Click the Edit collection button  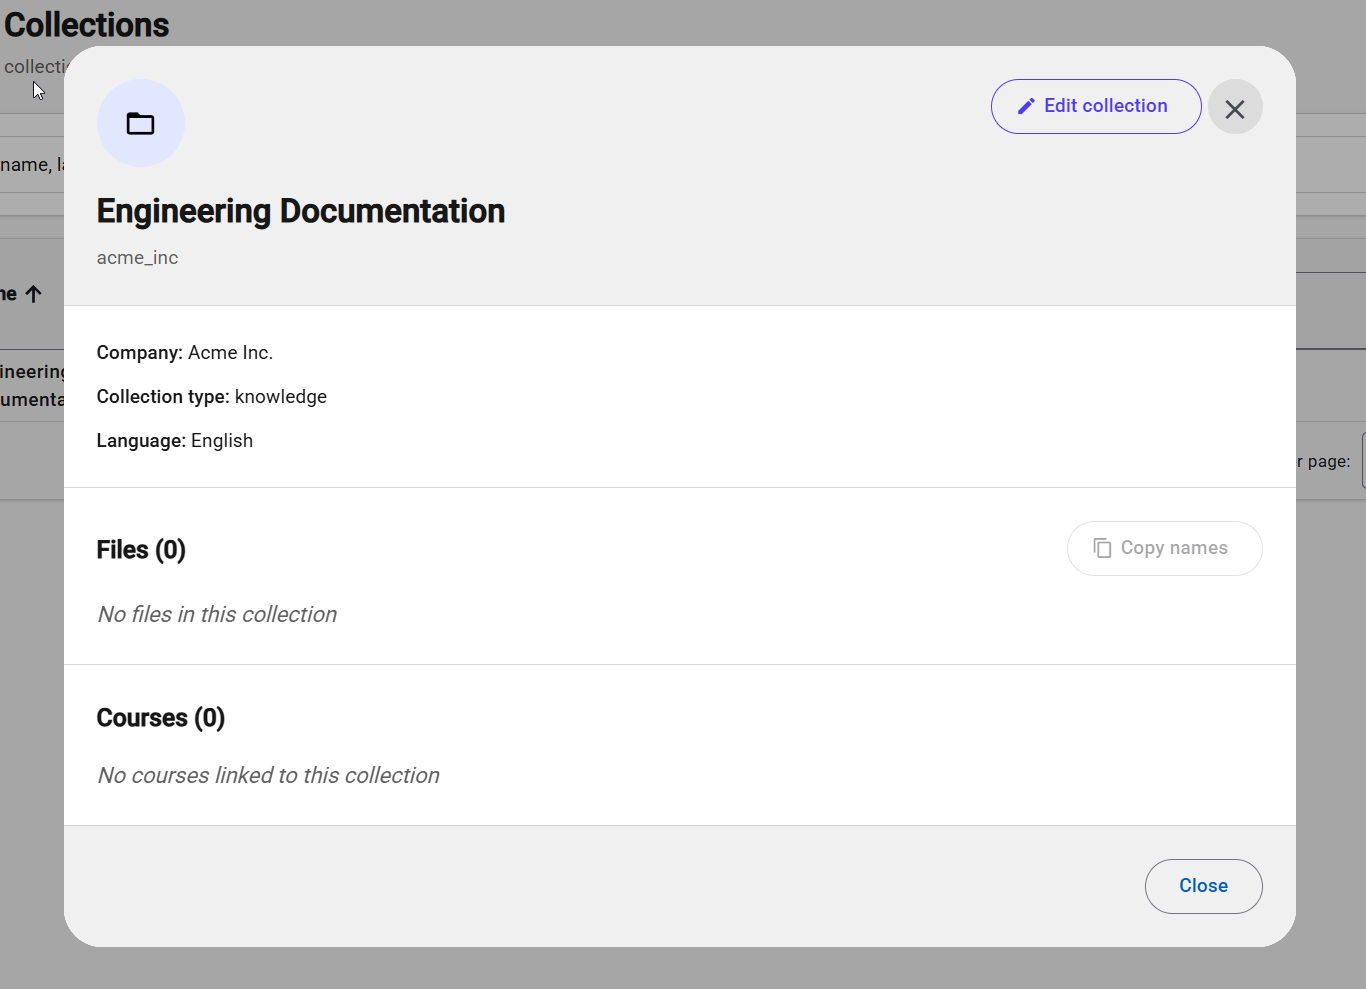[1096, 106]
